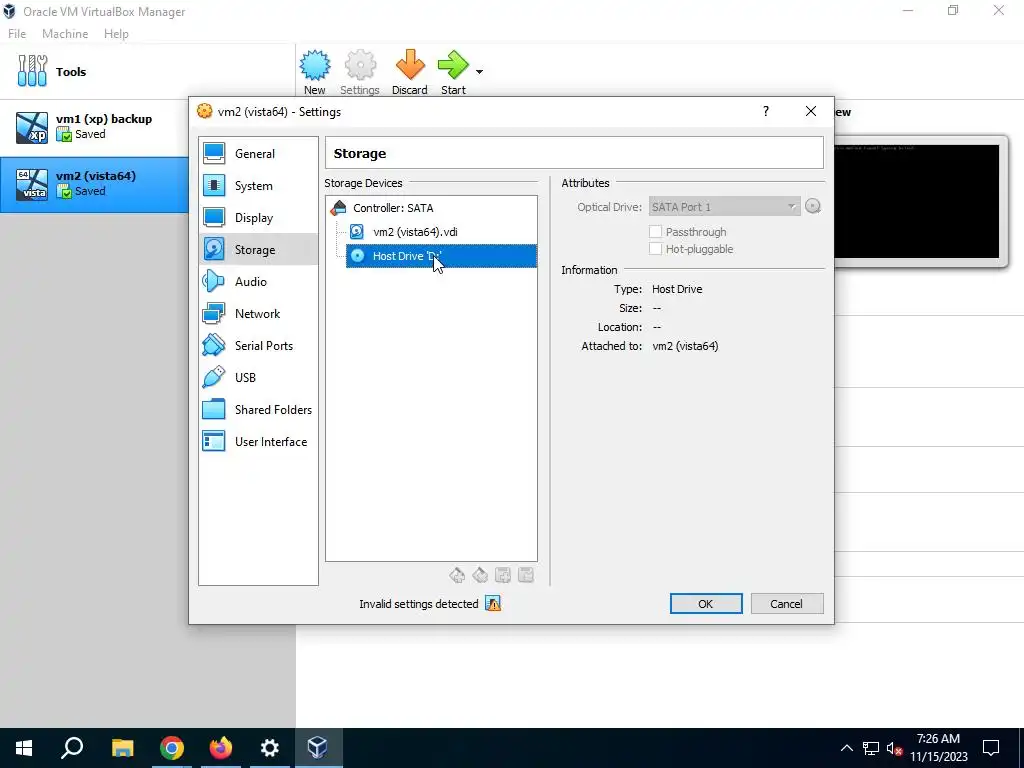Viewport: 1024px width, 768px height.
Task: Toggle the Passthrough checkbox
Action: pyautogui.click(x=656, y=232)
